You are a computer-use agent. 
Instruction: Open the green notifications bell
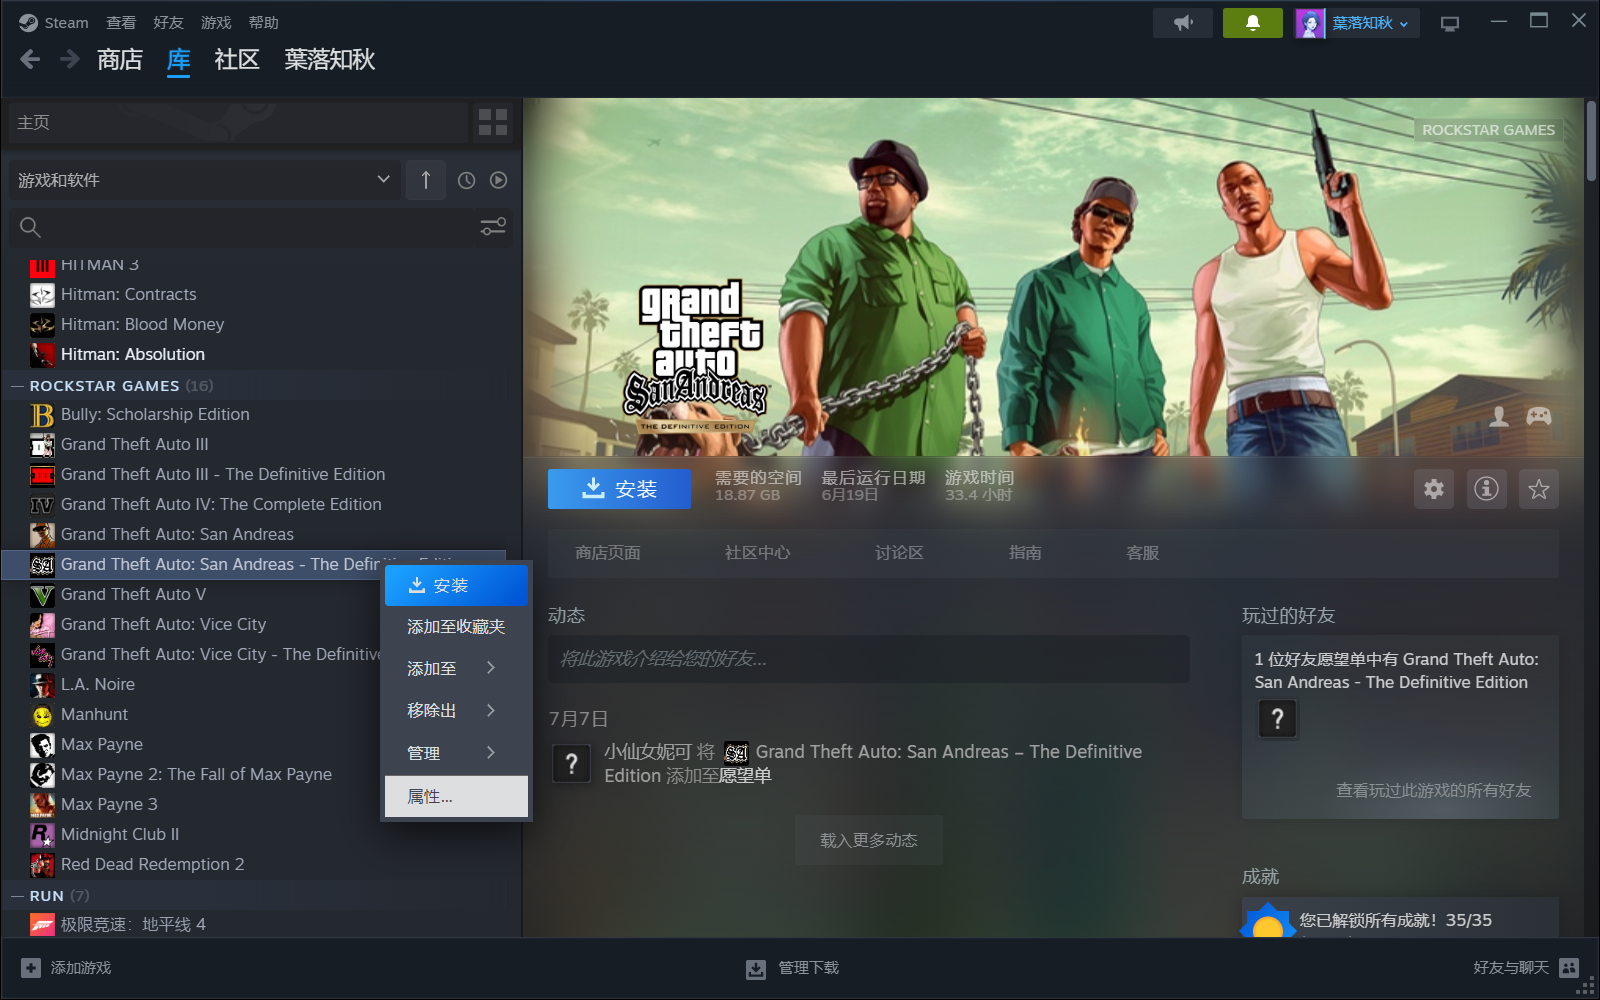(1252, 23)
